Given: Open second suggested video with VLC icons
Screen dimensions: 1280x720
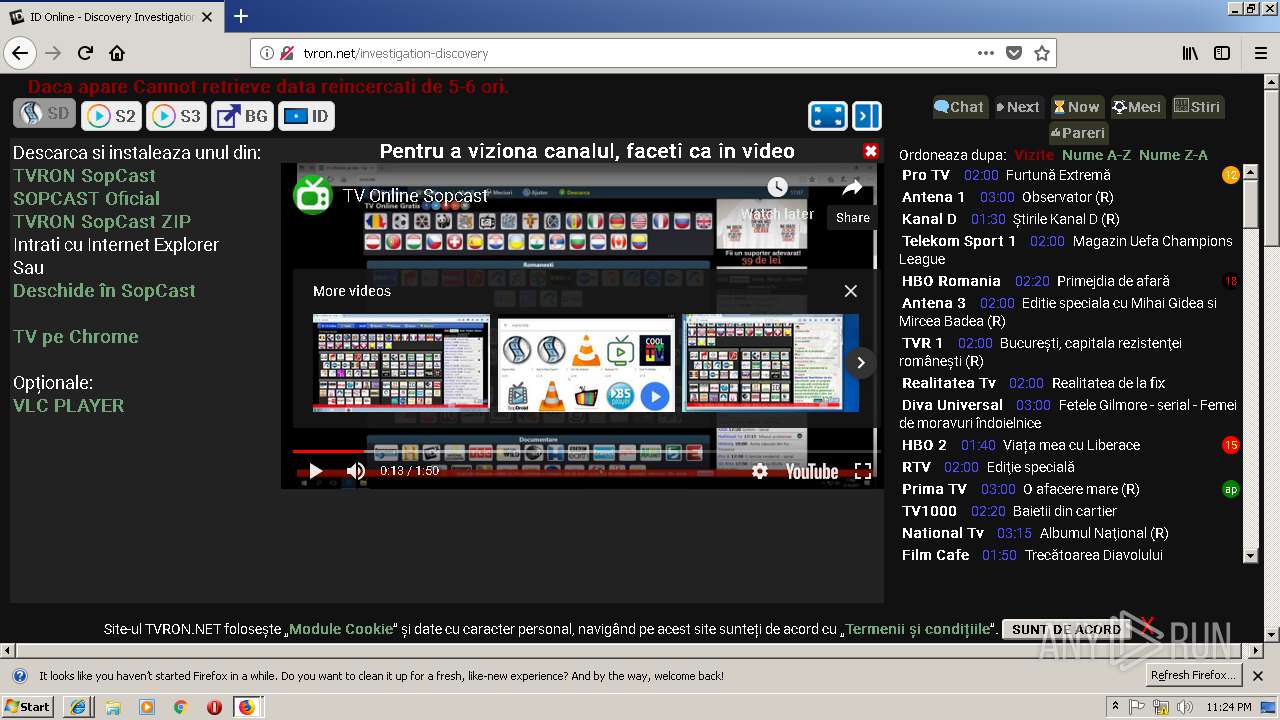Looking at the screenshot, I should tap(586, 363).
